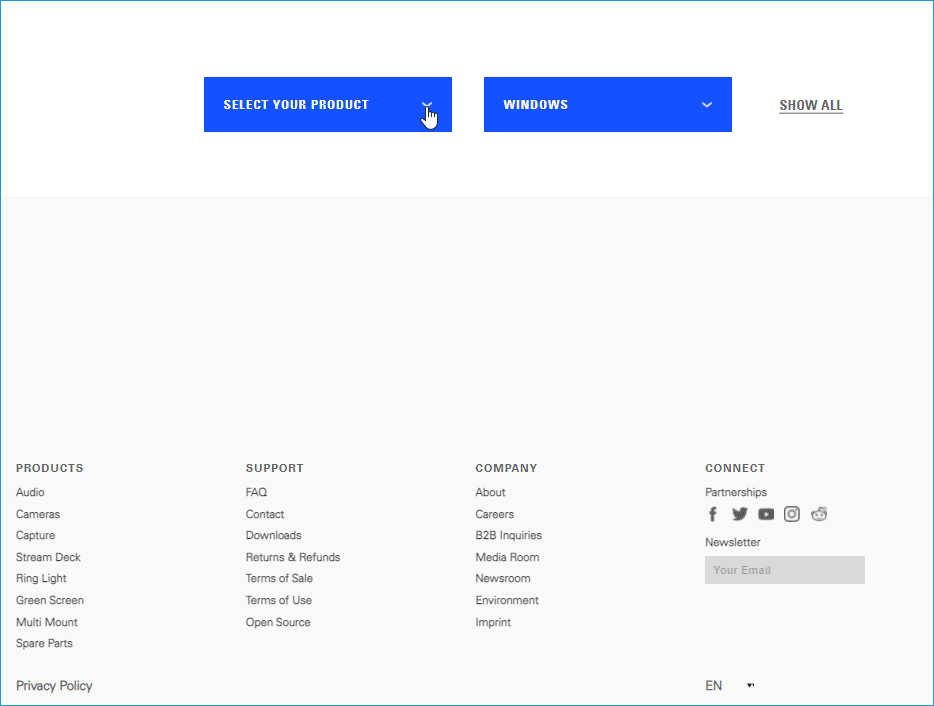View the Terms of Use
Image resolution: width=934 pixels, height=706 pixels.
pyautogui.click(x=279, y=600)
